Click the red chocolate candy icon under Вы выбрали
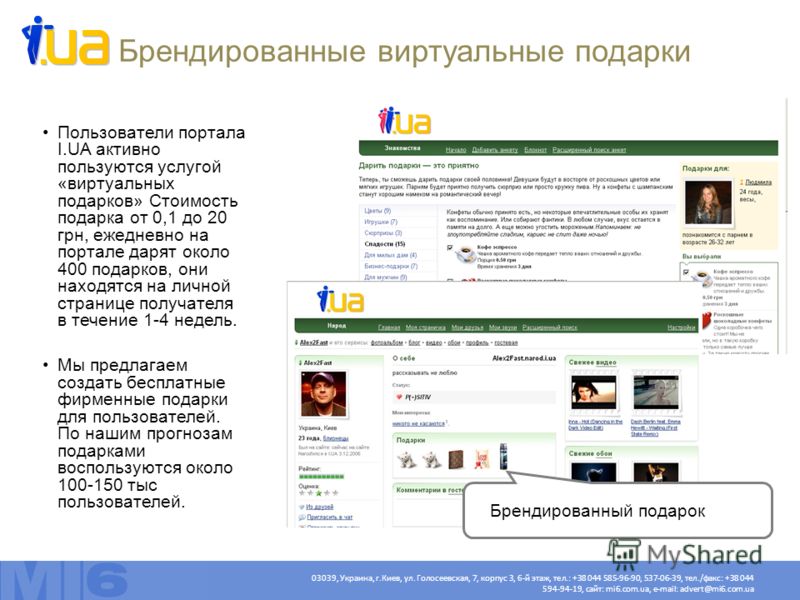Screen dimensions: 800x600 707,320
